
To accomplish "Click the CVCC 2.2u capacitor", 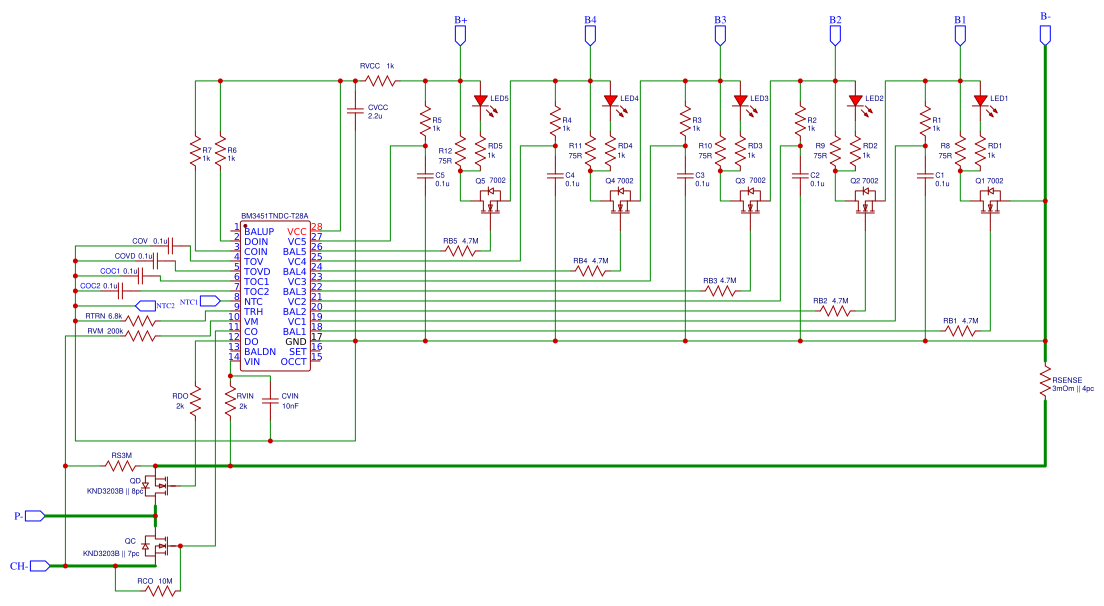I will point(354,110).
